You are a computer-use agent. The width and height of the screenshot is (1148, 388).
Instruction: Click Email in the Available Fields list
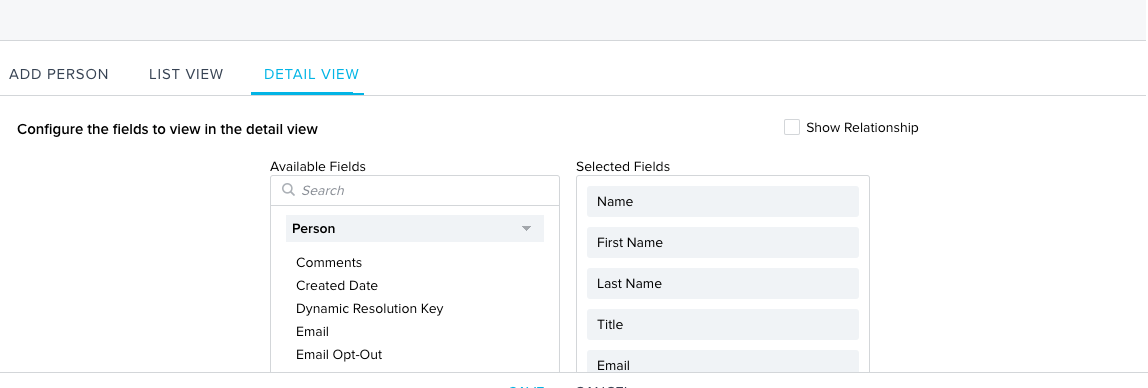click(x=313, y=332)
